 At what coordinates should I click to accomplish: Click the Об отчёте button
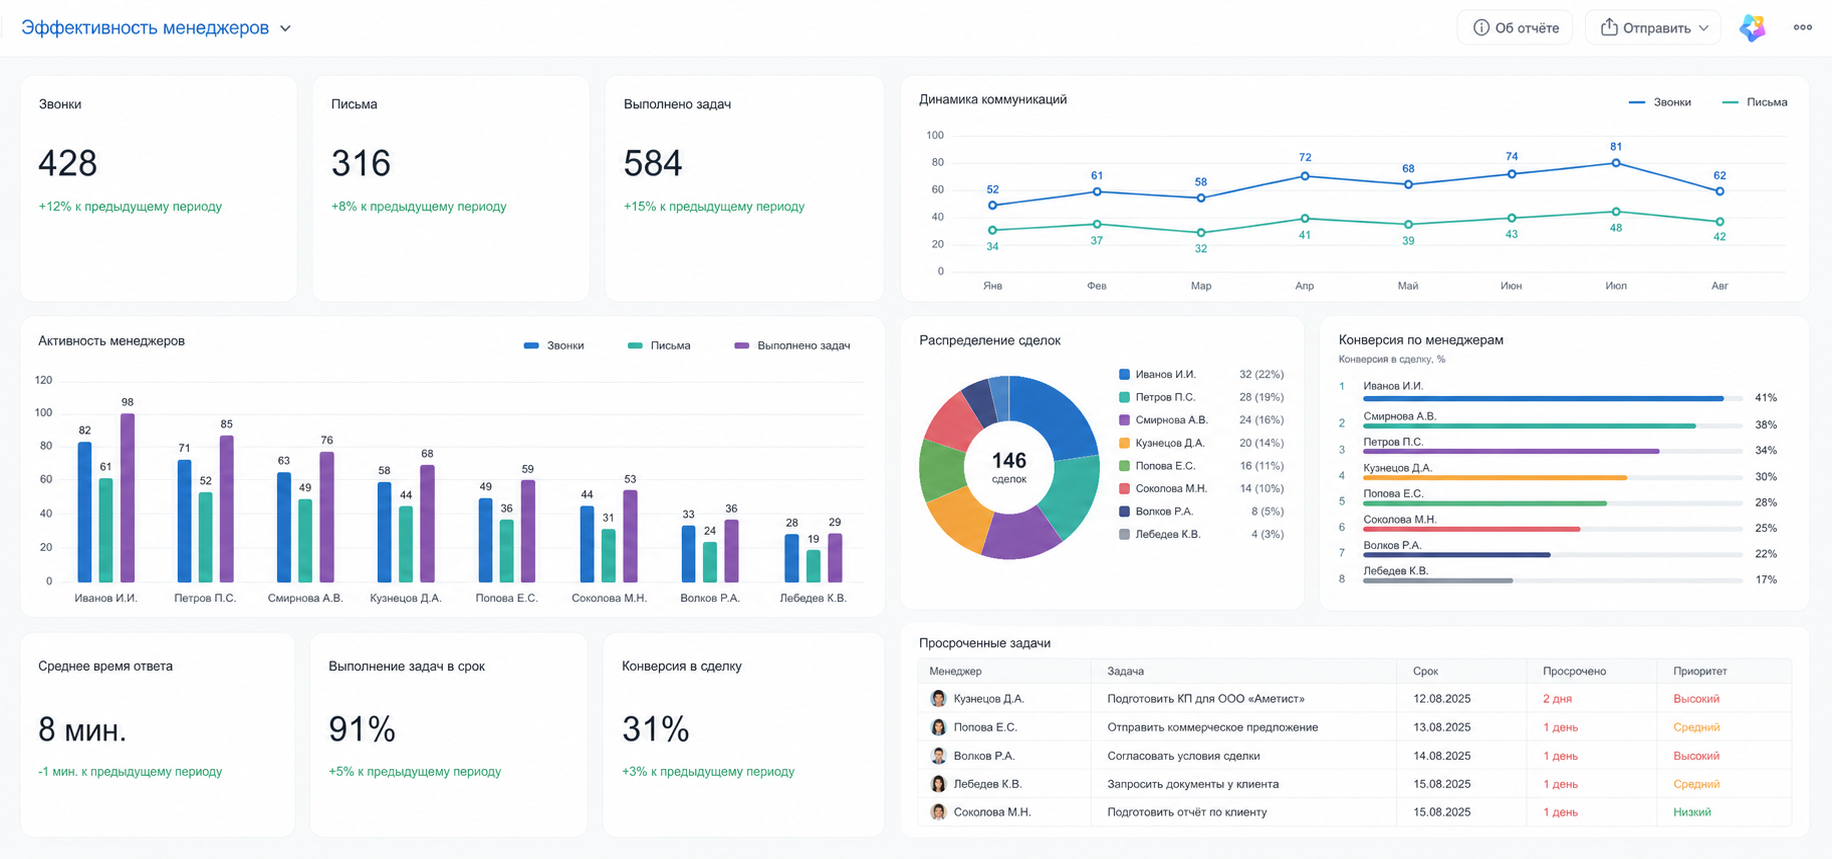click(1515, 28)
